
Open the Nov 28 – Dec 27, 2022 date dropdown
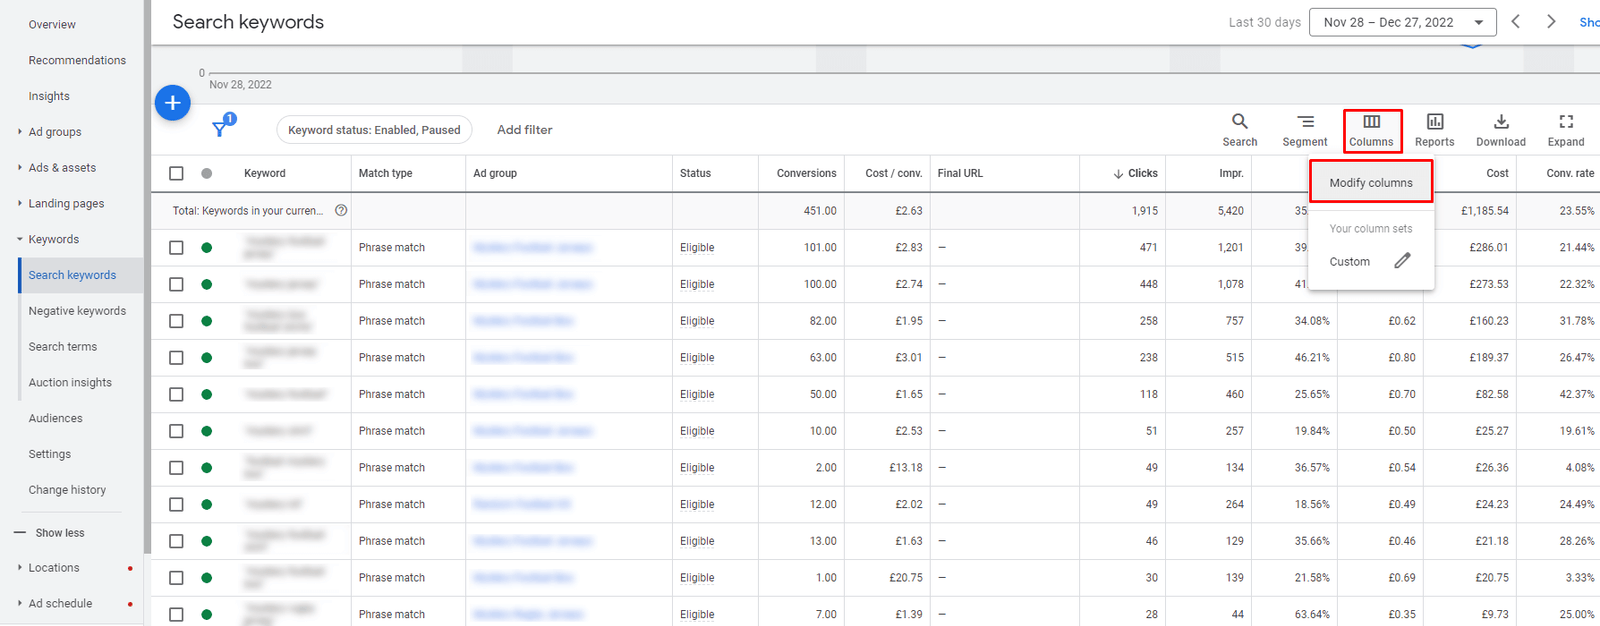tap(1402, 22)
